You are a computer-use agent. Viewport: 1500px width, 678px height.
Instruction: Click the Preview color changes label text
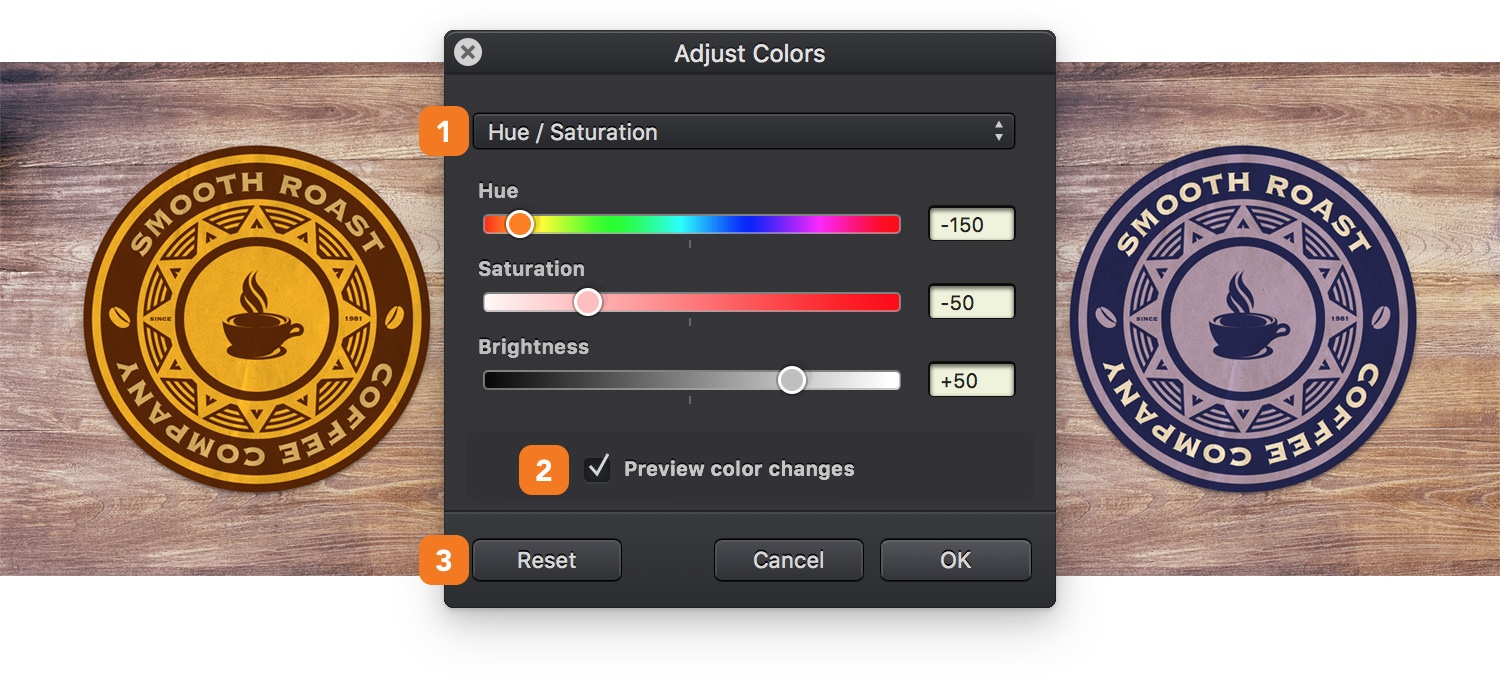739,469
